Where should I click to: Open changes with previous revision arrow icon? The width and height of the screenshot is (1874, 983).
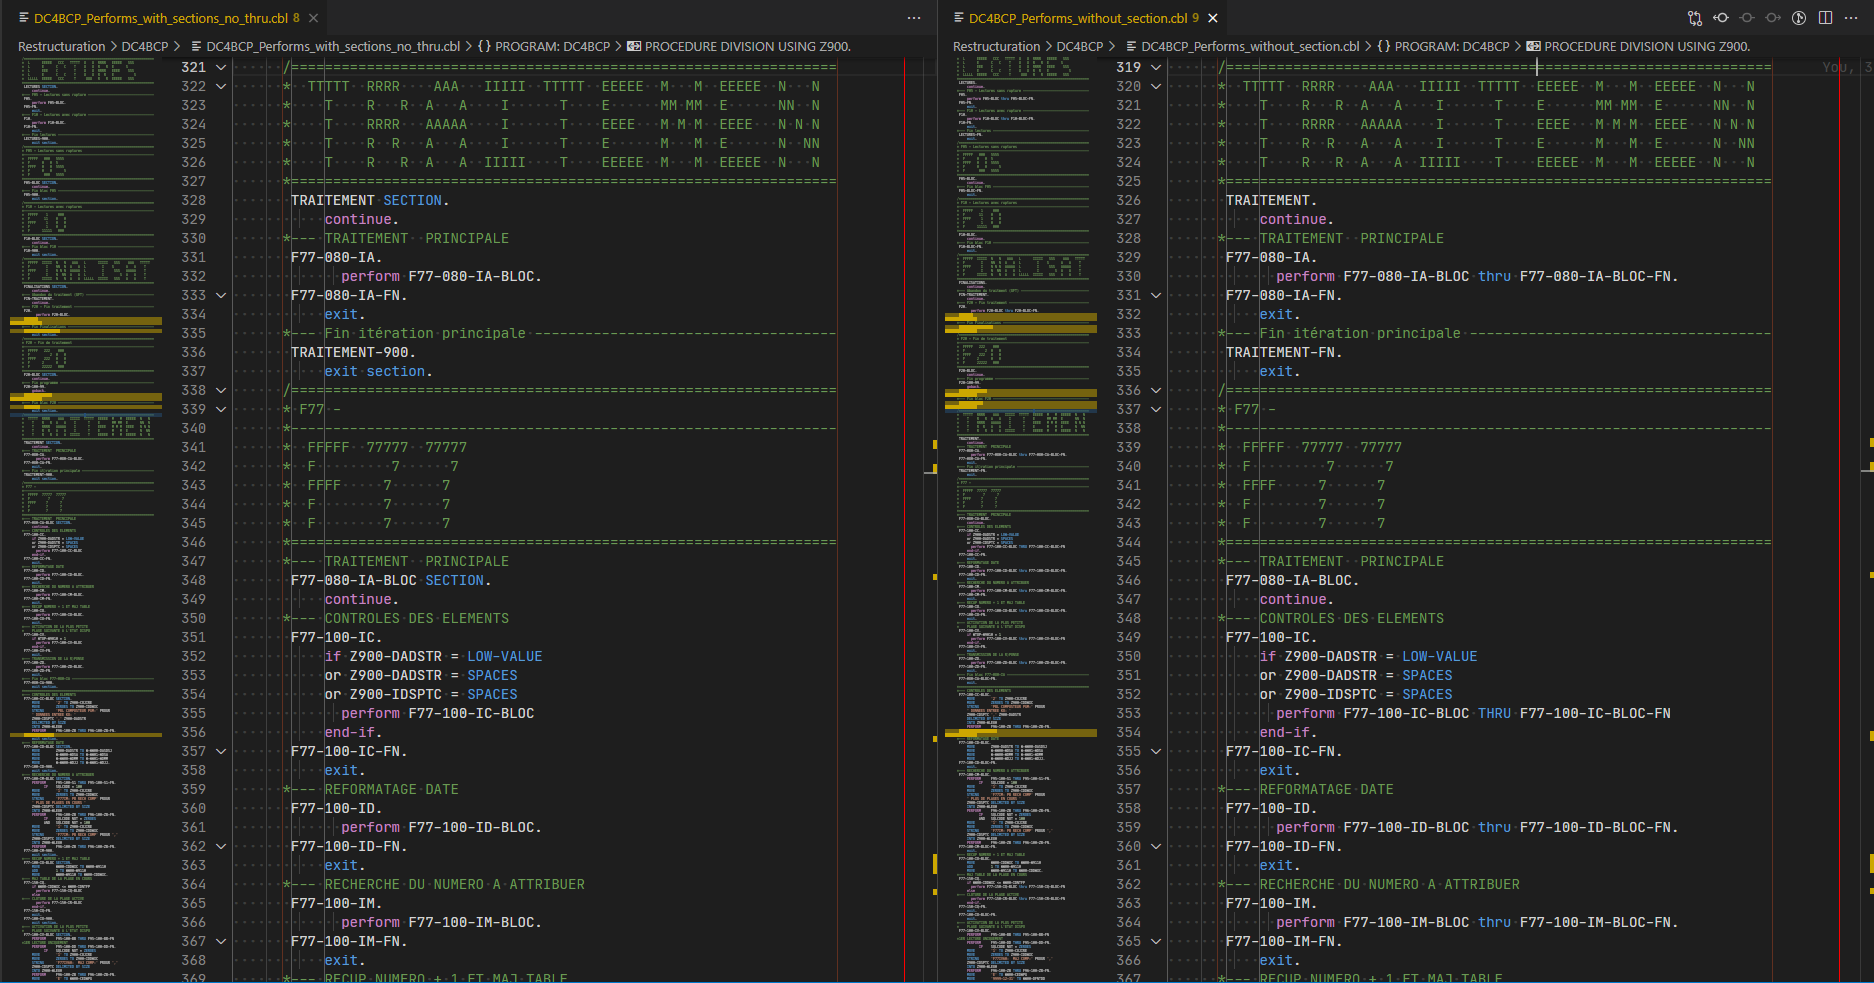pyautogui.click(x=1721, y=18)
